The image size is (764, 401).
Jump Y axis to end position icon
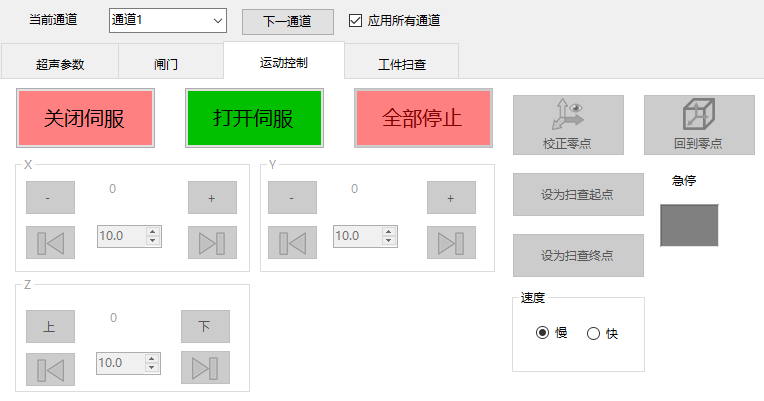pyautogui.click(x=451, y=242)
